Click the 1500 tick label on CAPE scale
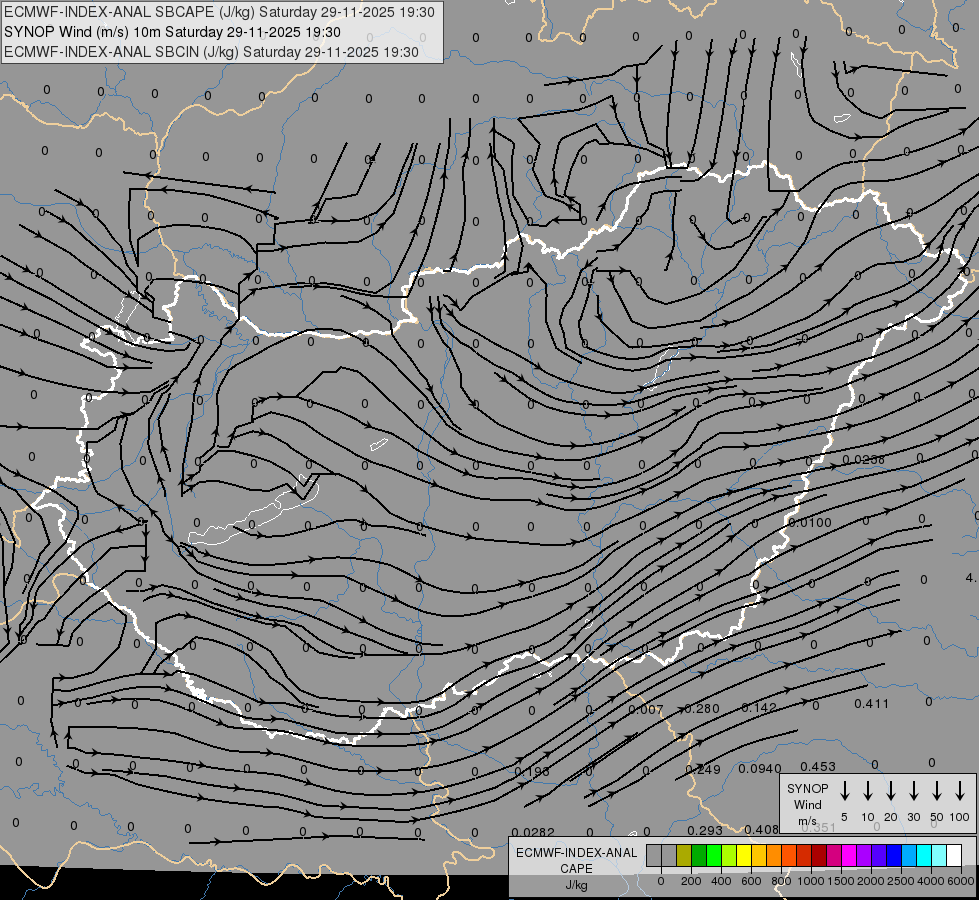This screenshot has height=900, width=979. pyautogui.click(x=841, y=881)
